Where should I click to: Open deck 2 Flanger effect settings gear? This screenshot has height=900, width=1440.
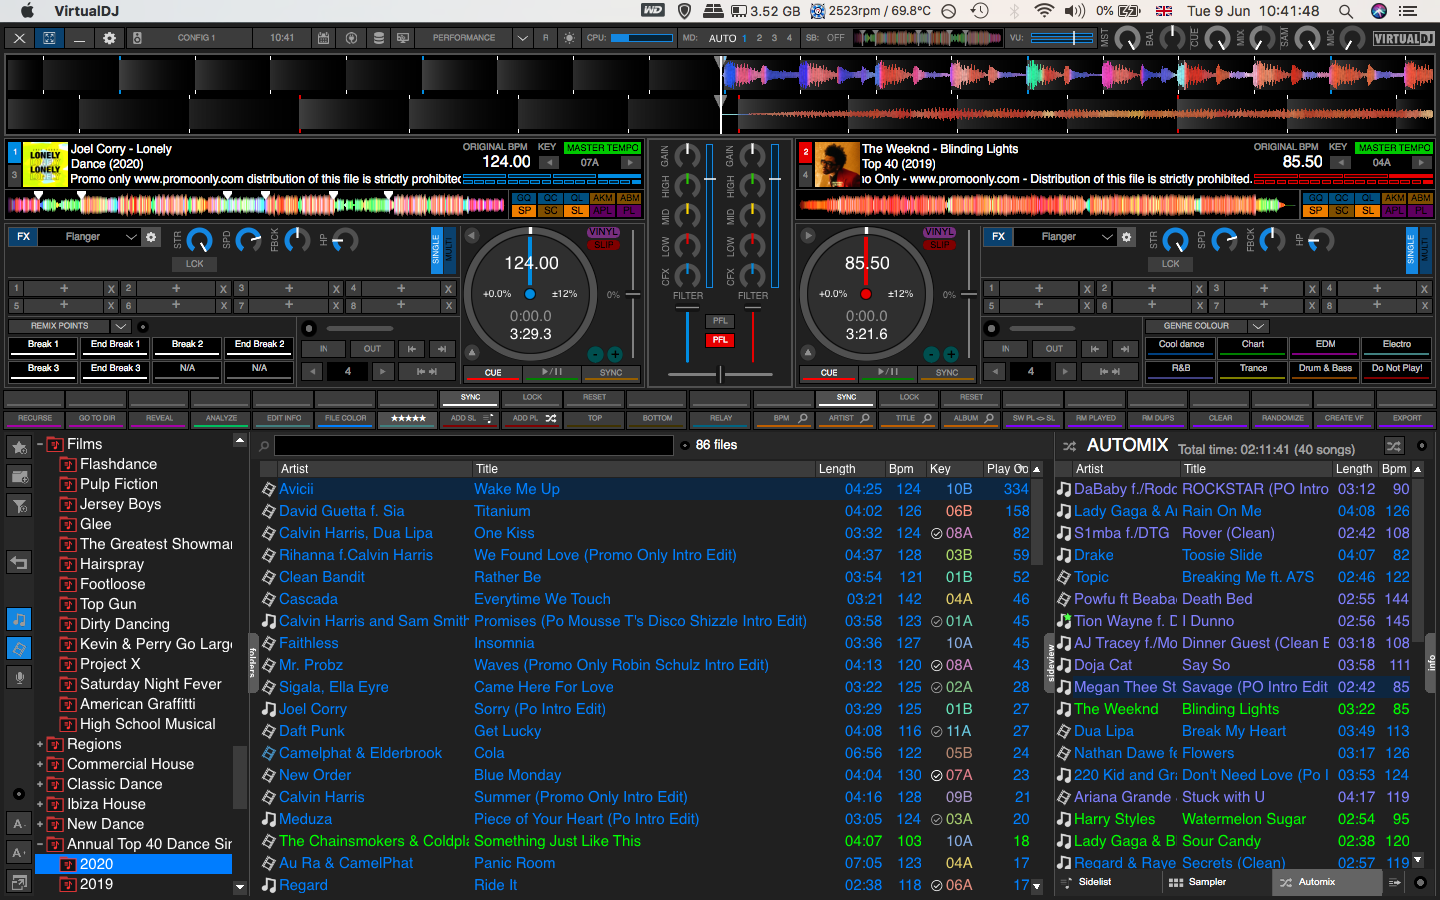tap(1127, 237)
